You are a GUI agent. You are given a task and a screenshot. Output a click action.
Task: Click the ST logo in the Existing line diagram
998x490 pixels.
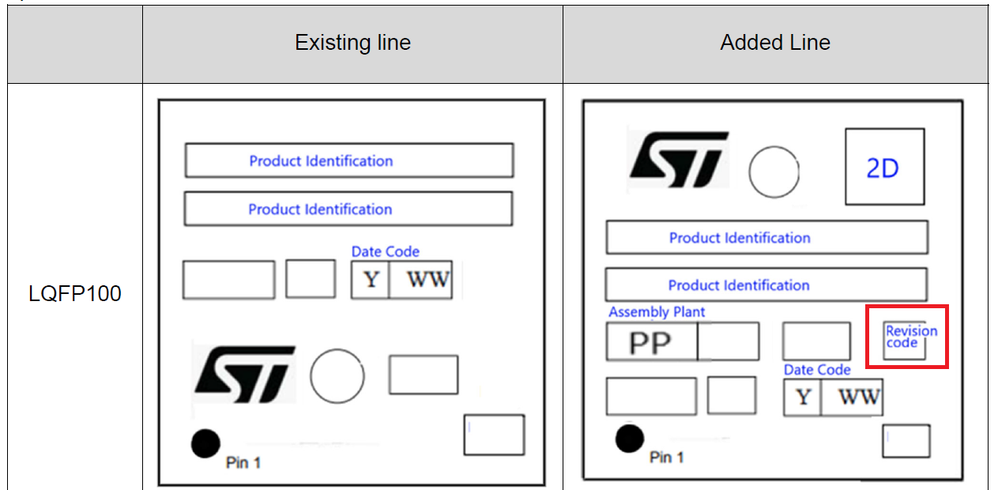pos(245,375)
